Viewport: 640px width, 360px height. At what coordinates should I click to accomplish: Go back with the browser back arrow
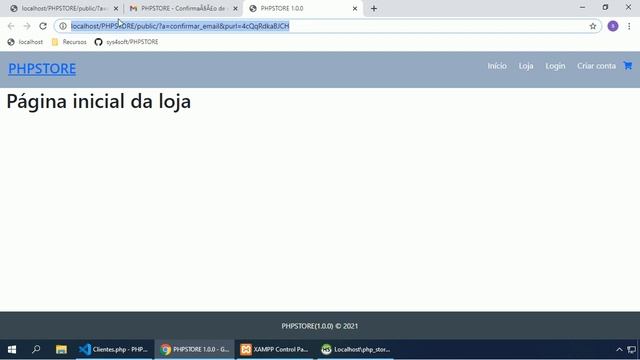[x=11, y=26]
